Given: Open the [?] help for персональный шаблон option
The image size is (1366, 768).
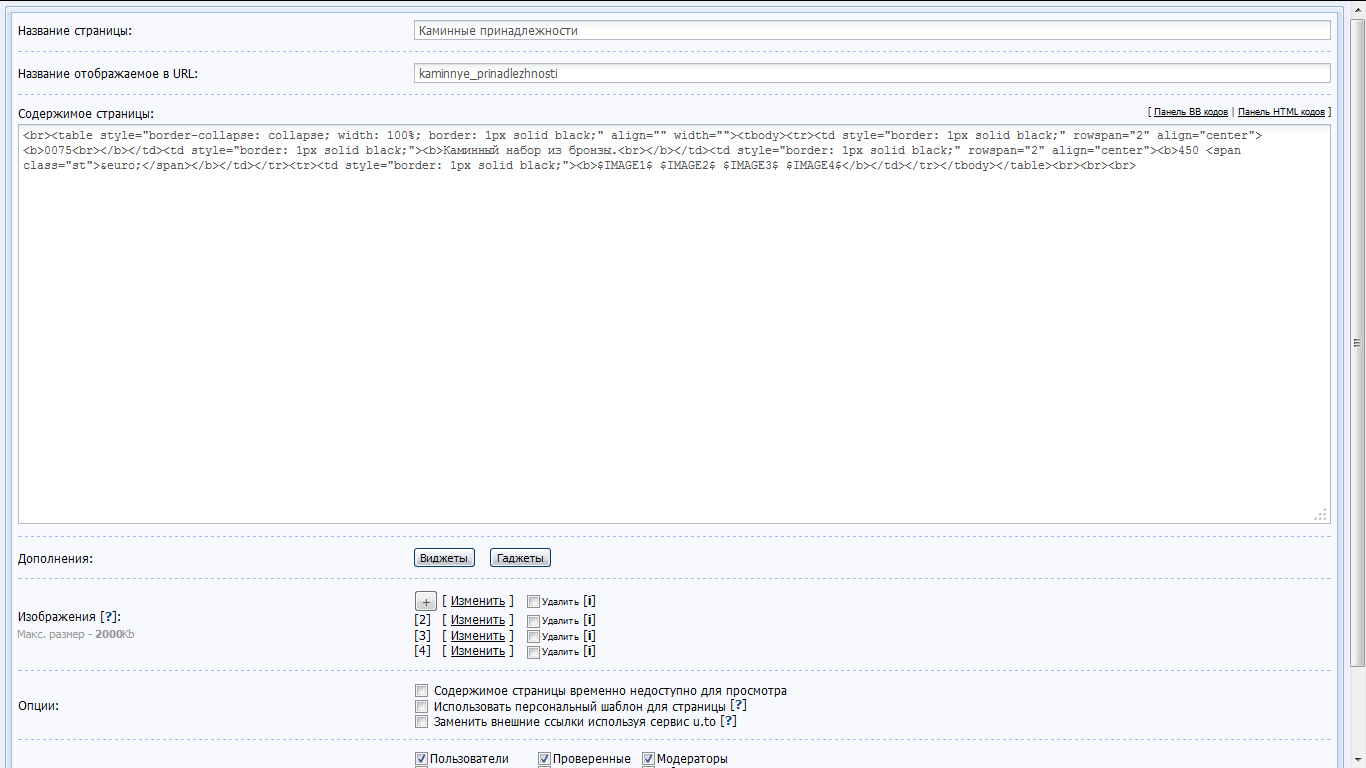Looking at the screenshot, I should [x=739, y=706].
